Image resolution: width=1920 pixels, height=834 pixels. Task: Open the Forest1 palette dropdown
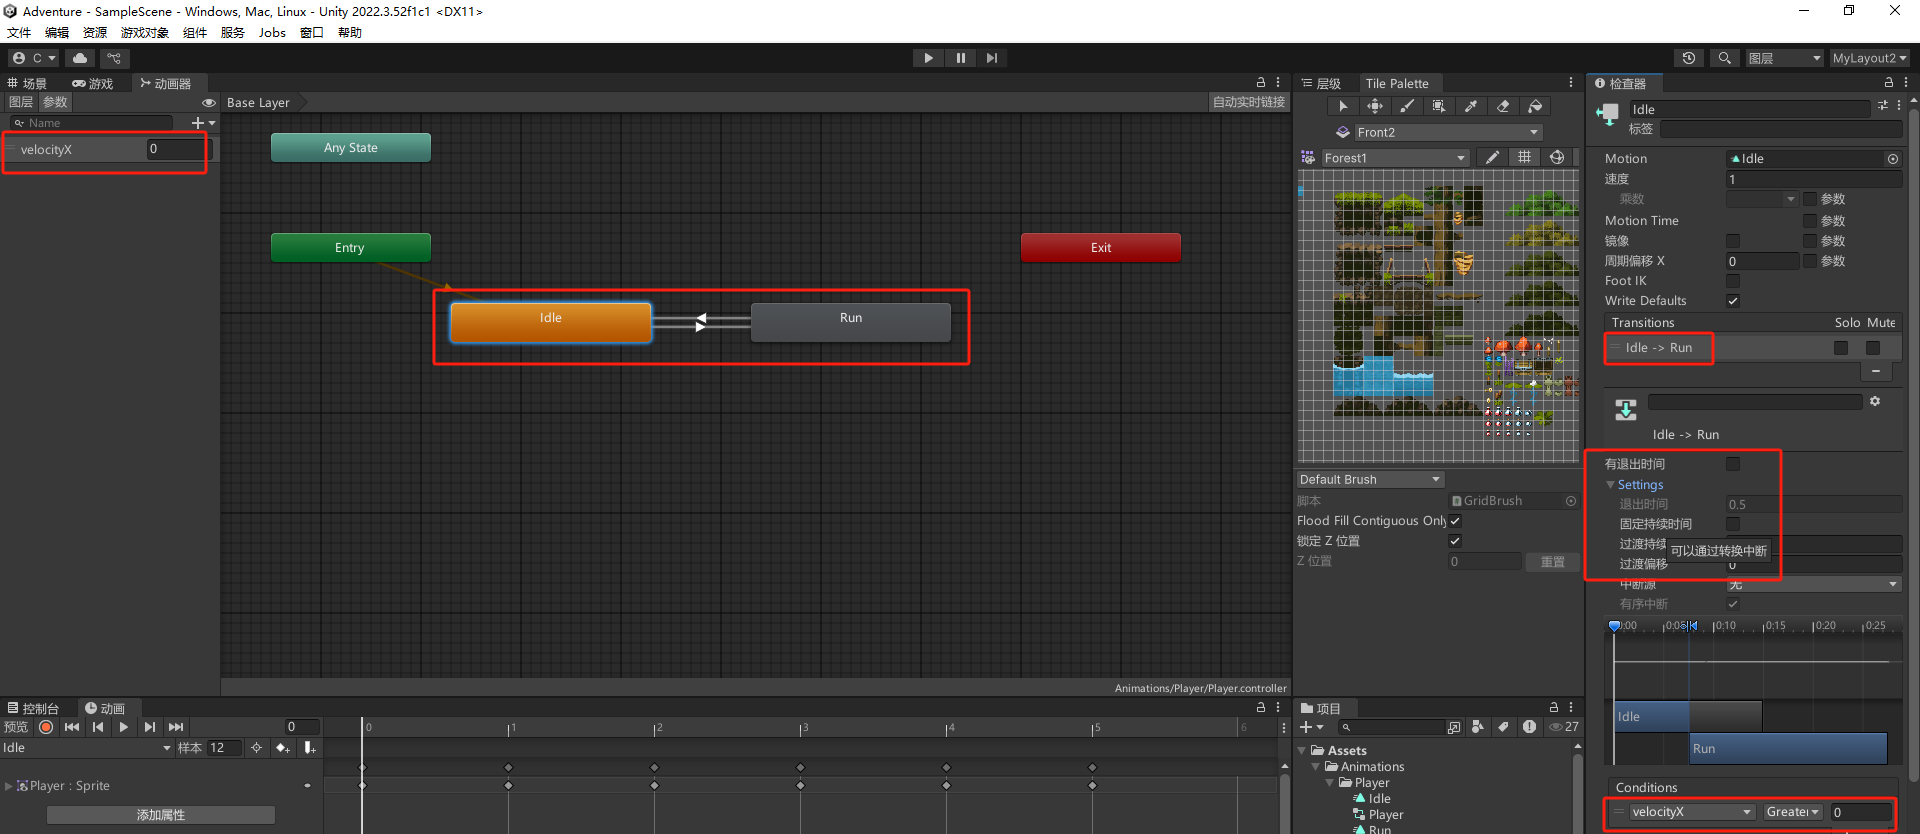pos(1395,158)
